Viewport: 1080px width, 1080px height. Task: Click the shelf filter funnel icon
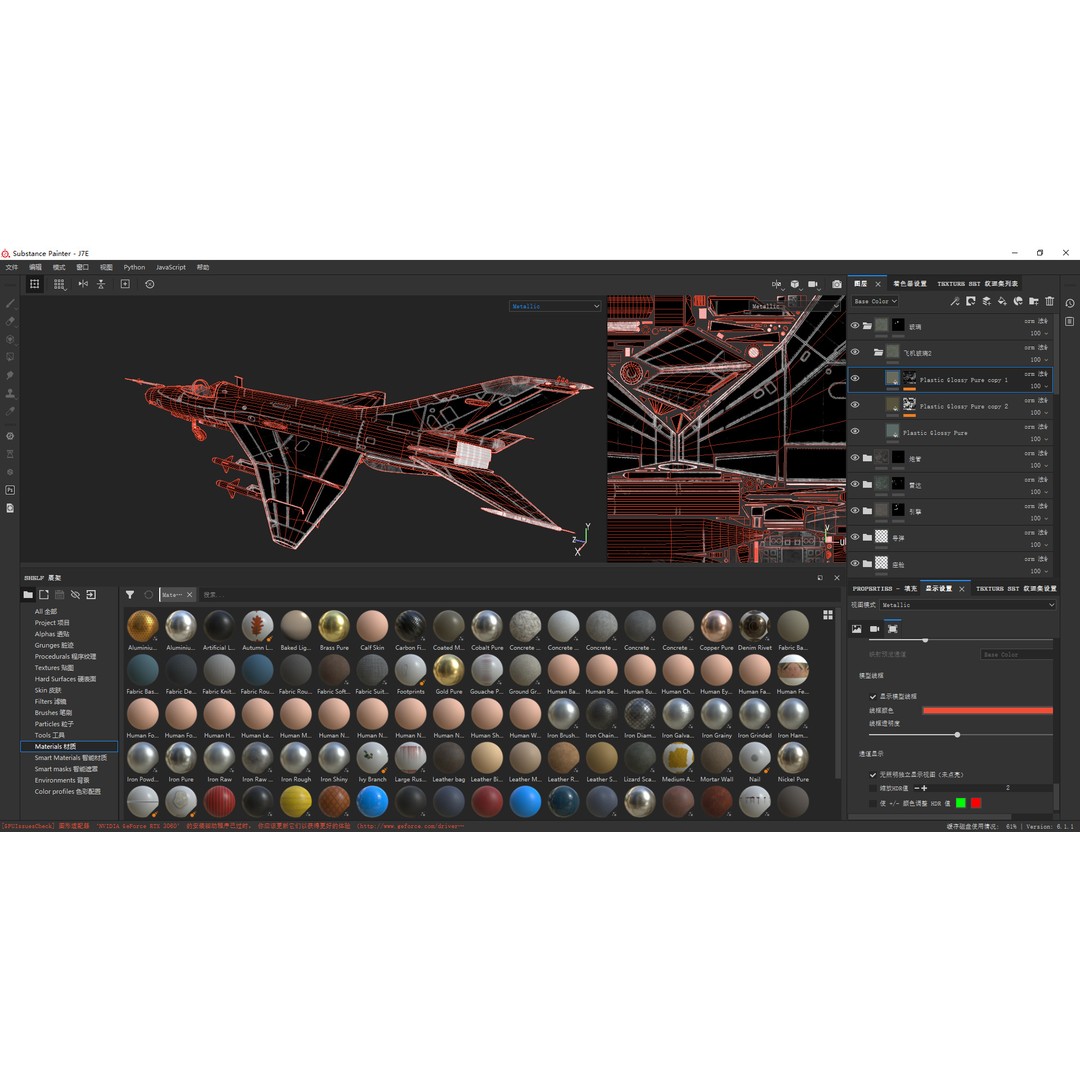[x=129, y=594]
